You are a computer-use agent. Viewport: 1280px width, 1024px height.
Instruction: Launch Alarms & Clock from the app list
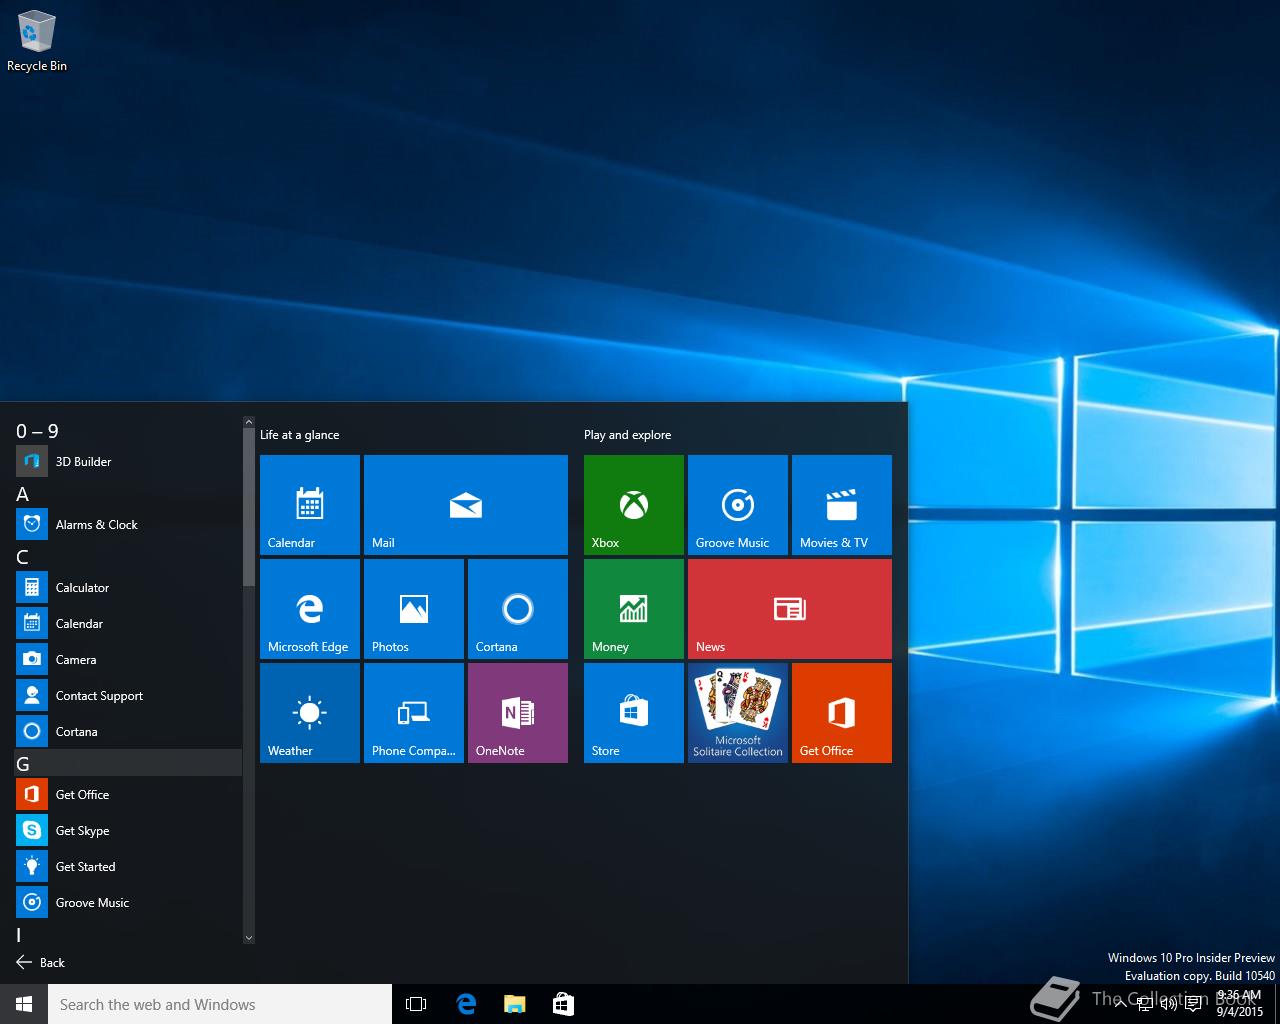pos(128,524)
